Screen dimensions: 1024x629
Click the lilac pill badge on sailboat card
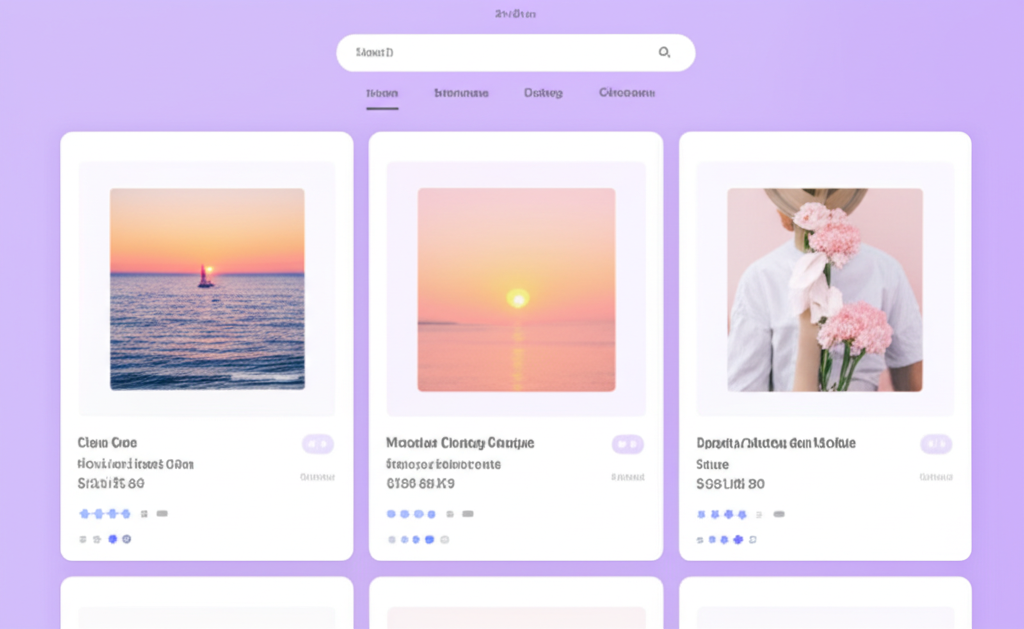coord(318,444)
